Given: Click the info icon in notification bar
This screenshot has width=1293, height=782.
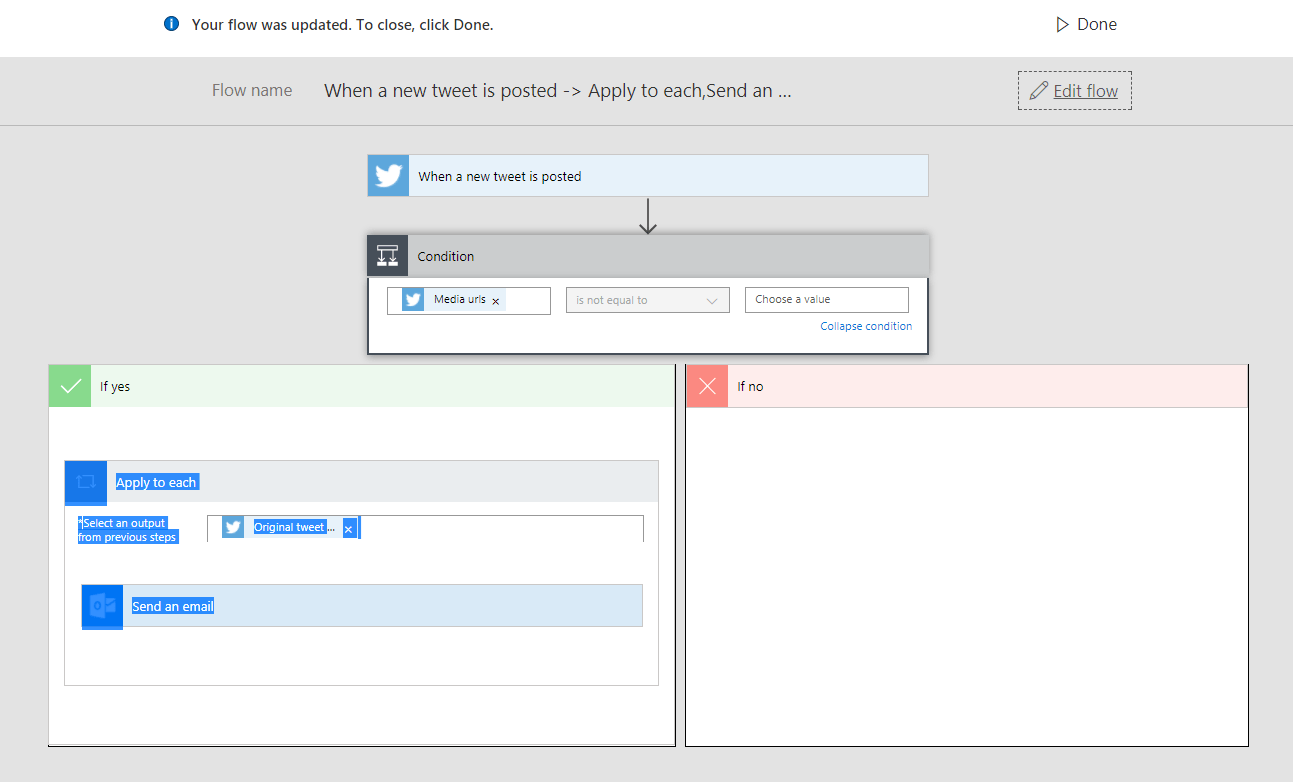Looking at the screenshot, I should tap(172, 24).
